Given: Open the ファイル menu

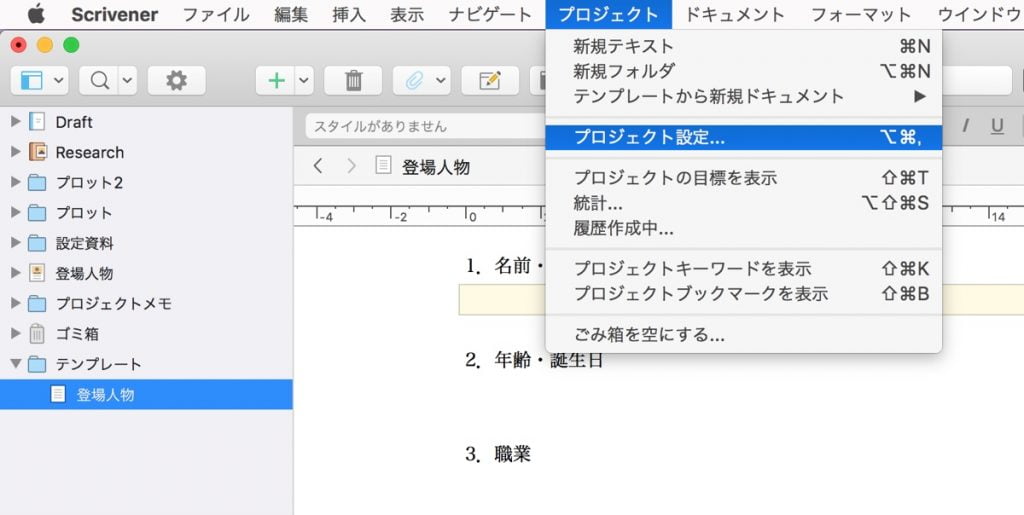Looking at the screenshot, I should pyautogui.click(x=216, y=14).
